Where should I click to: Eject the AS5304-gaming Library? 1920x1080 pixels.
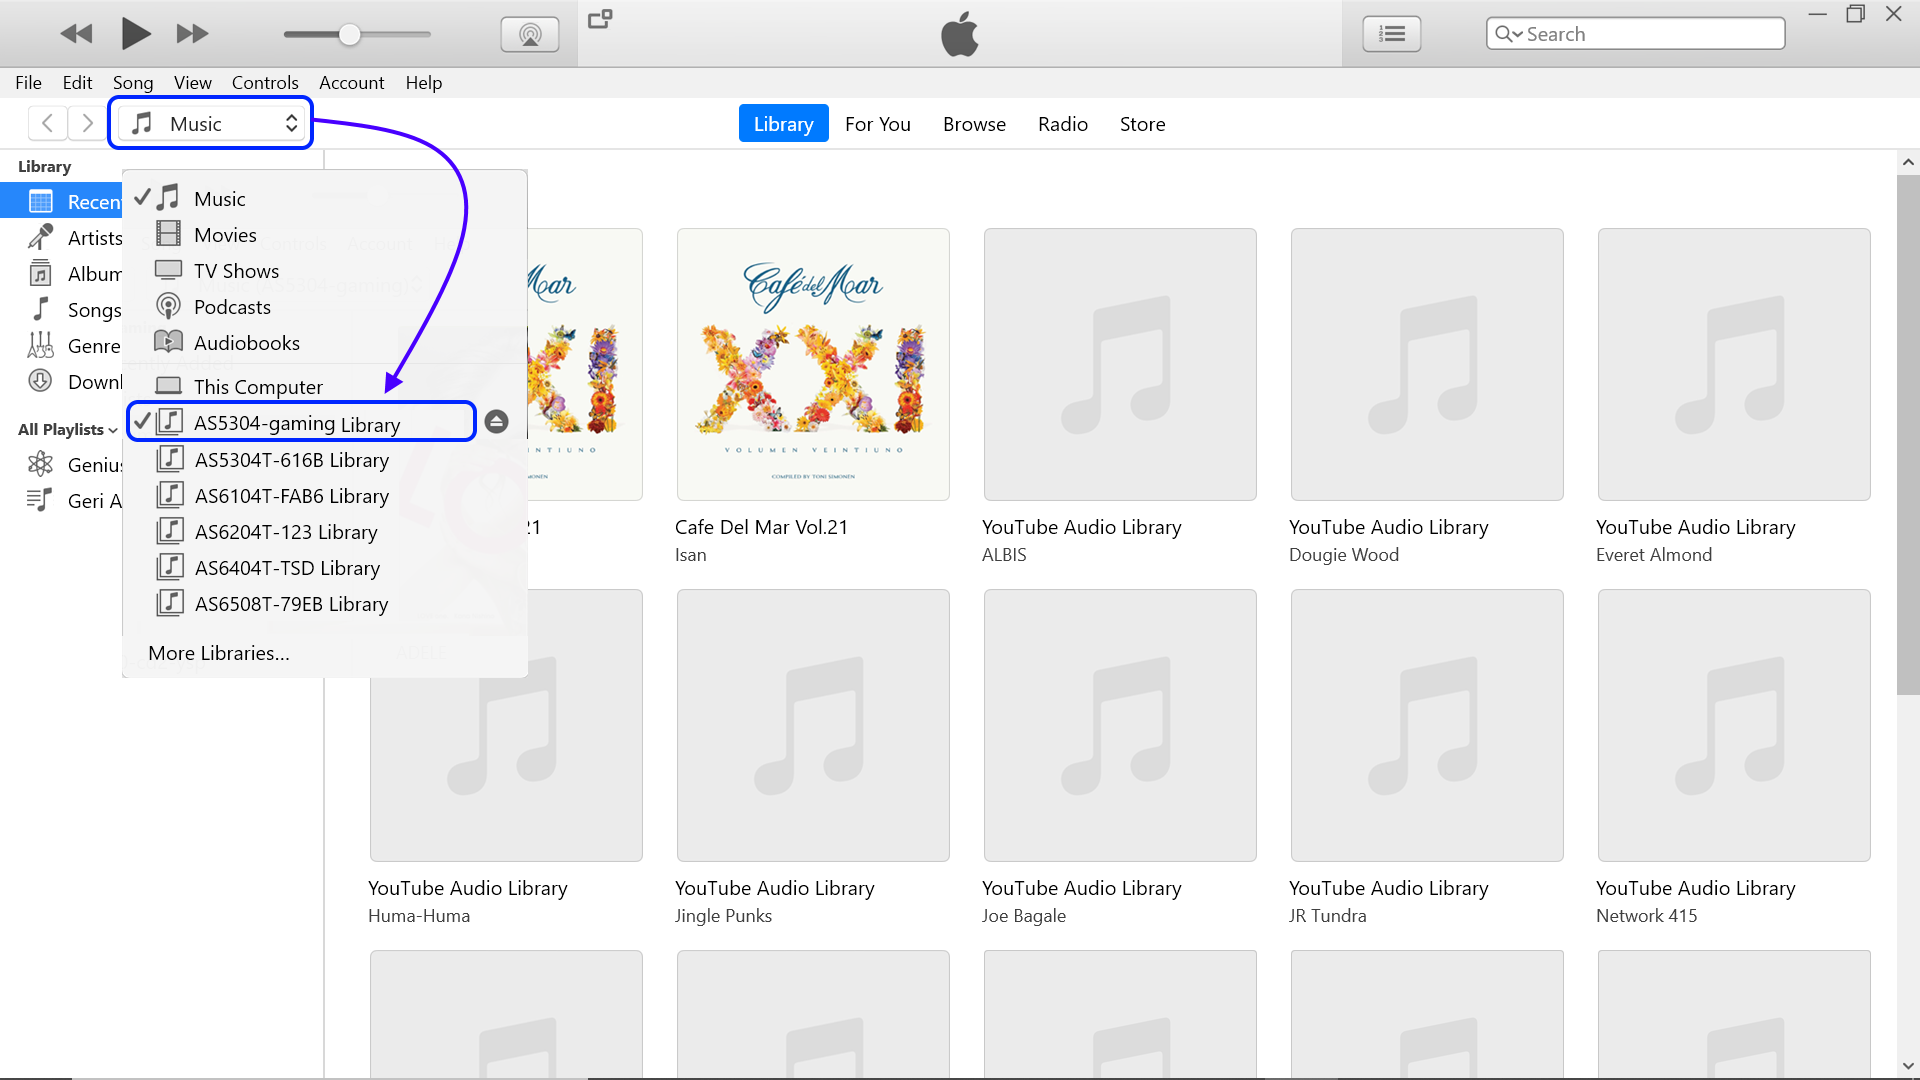[496, 422]
